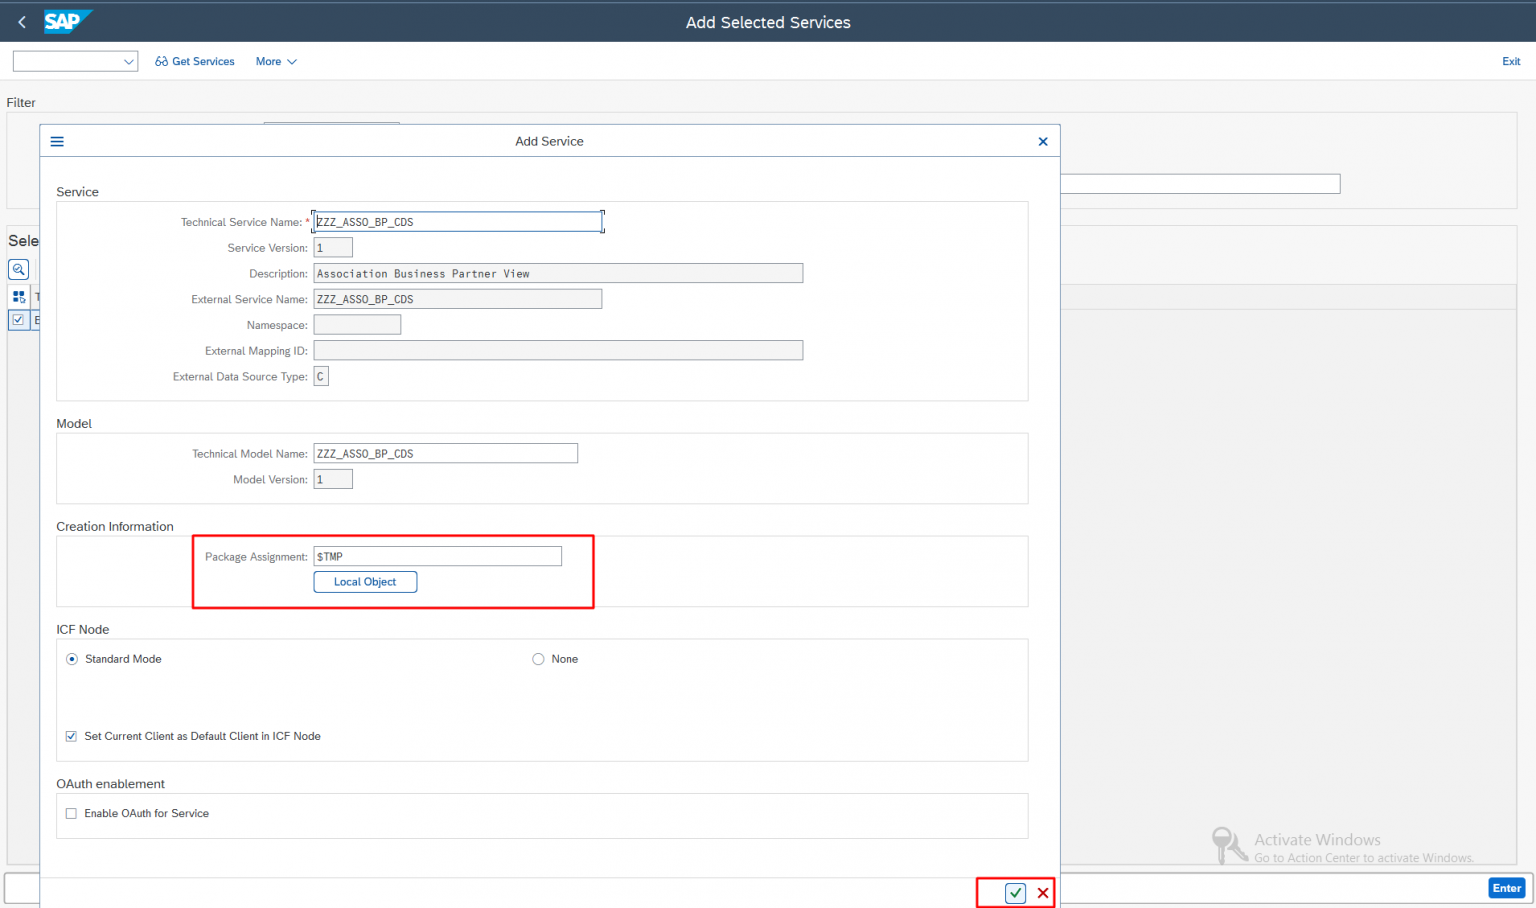1536x908 pixels.
Task: Click the Package Assignment field showing $TMP
Action: point(437,556)
